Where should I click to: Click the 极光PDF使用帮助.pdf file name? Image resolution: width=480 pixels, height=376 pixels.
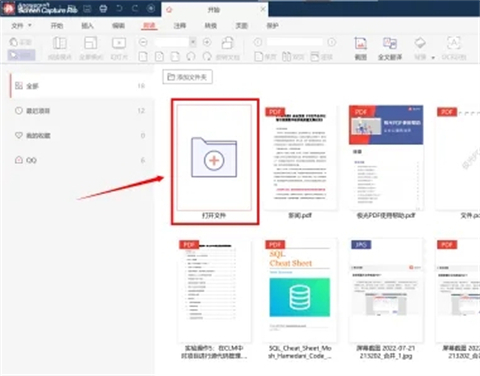(x=386, y=215)
